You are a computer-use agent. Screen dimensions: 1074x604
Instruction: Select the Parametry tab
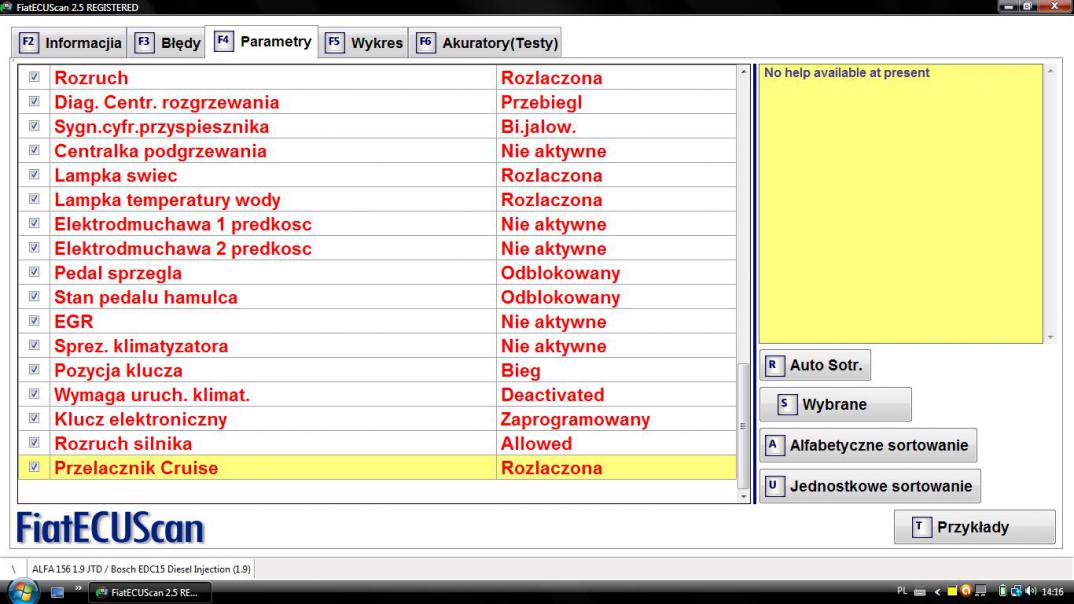pyautogui.click(x=262, y=42)
